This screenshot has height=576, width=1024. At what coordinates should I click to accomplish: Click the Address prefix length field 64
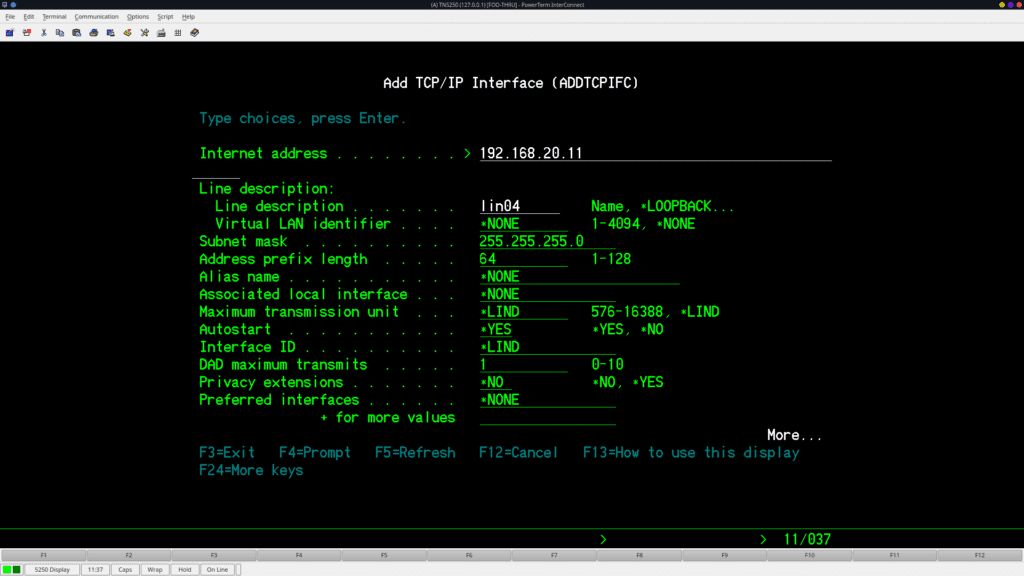tap(524, 259)
